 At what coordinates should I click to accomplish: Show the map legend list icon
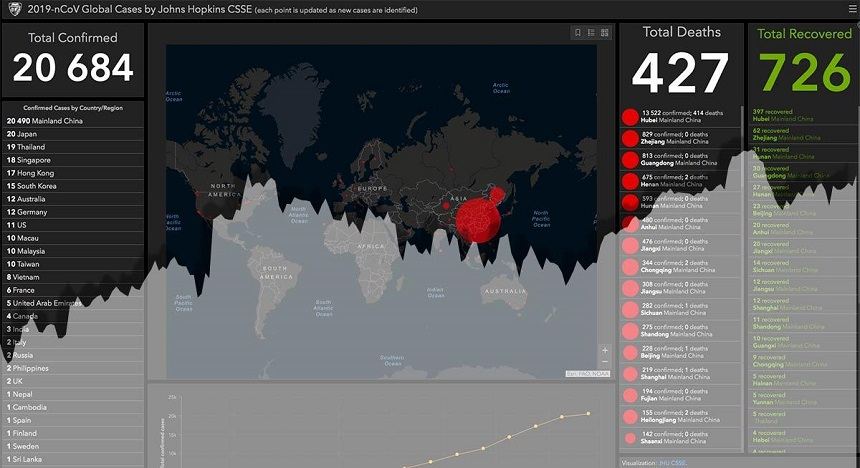click(591, 33)
